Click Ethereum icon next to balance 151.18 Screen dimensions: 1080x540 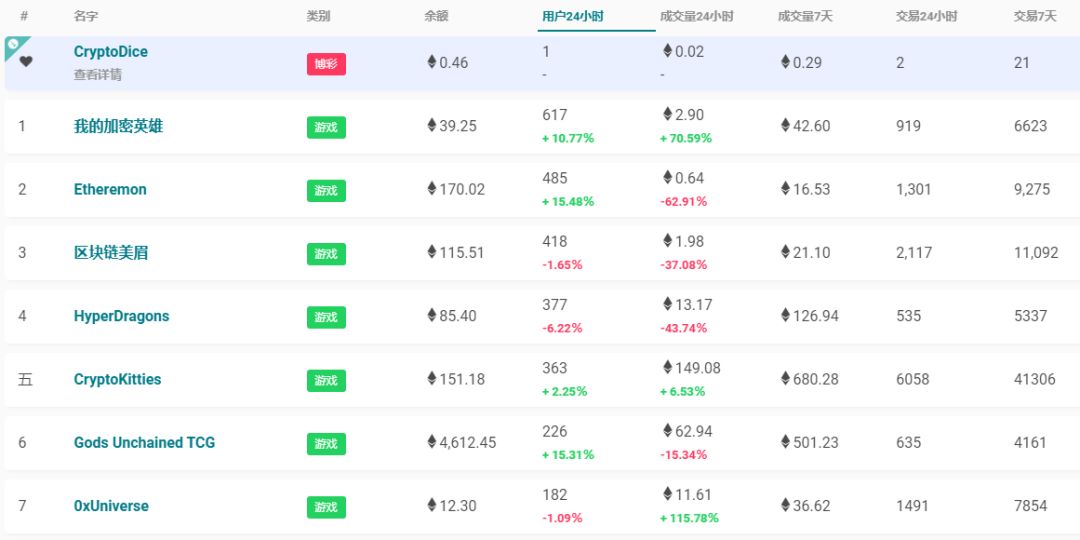pos(432,378)
